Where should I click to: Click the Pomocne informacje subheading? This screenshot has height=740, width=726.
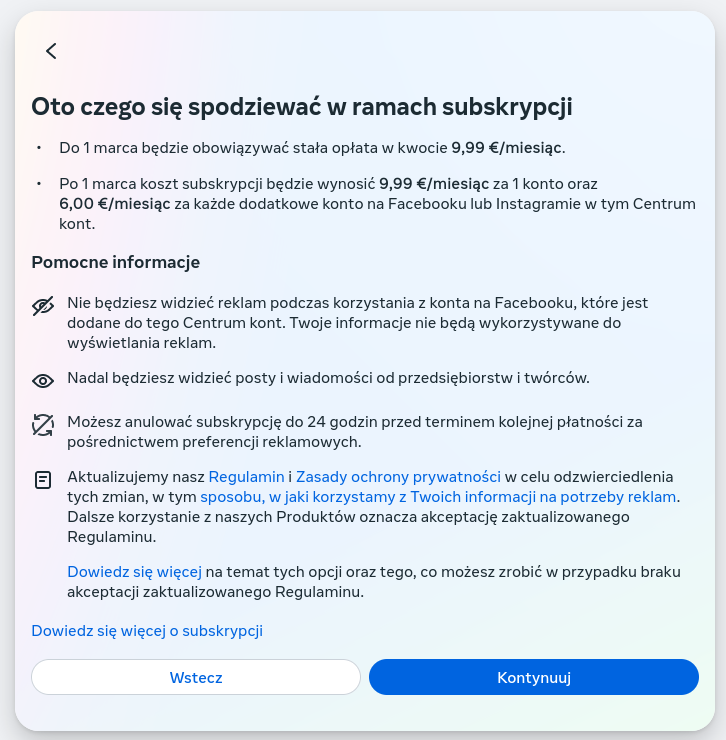(x=116, y=262)
